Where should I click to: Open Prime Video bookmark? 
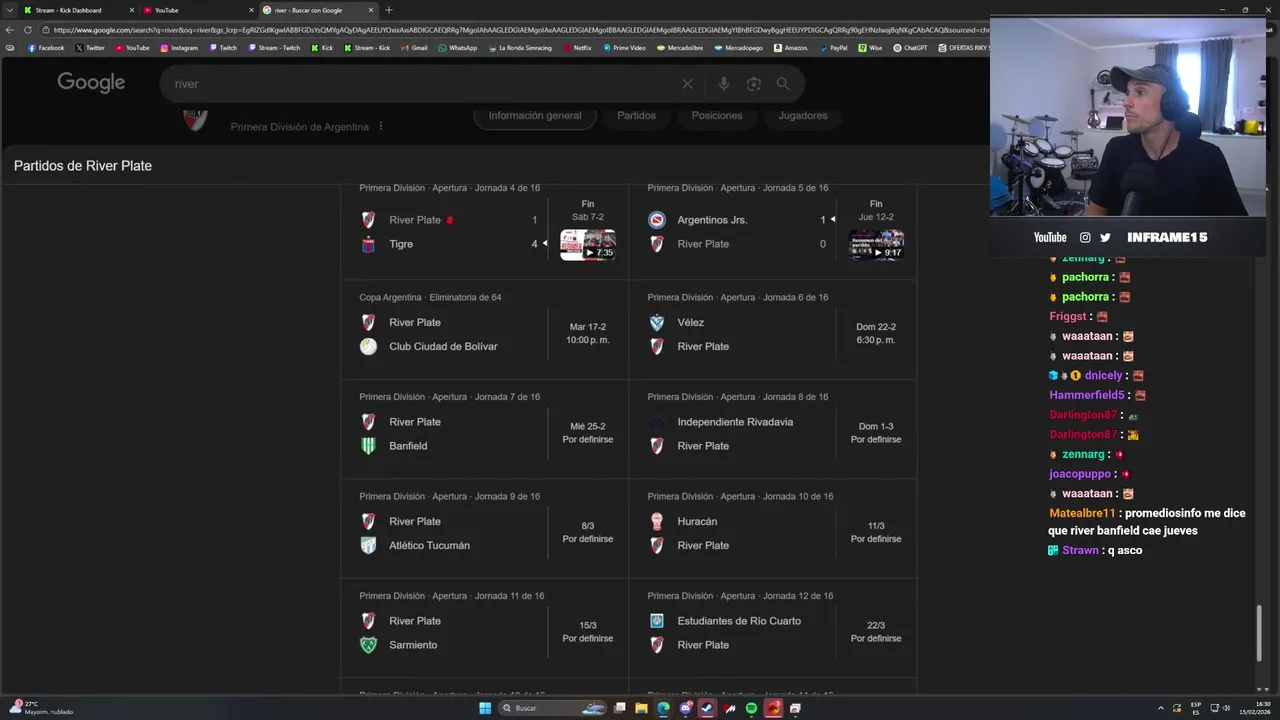624,48
